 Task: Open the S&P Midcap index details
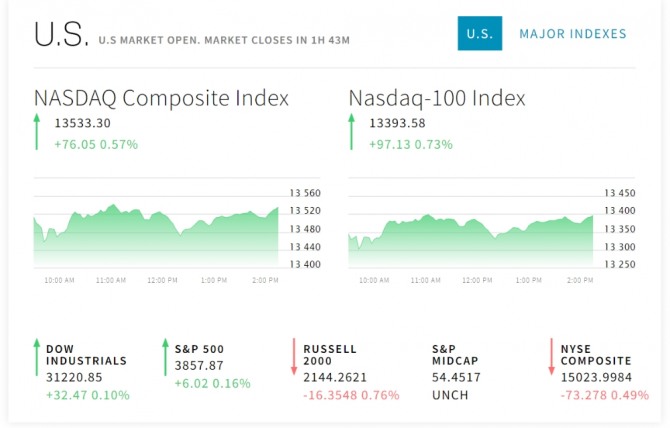tap(456, 355)
